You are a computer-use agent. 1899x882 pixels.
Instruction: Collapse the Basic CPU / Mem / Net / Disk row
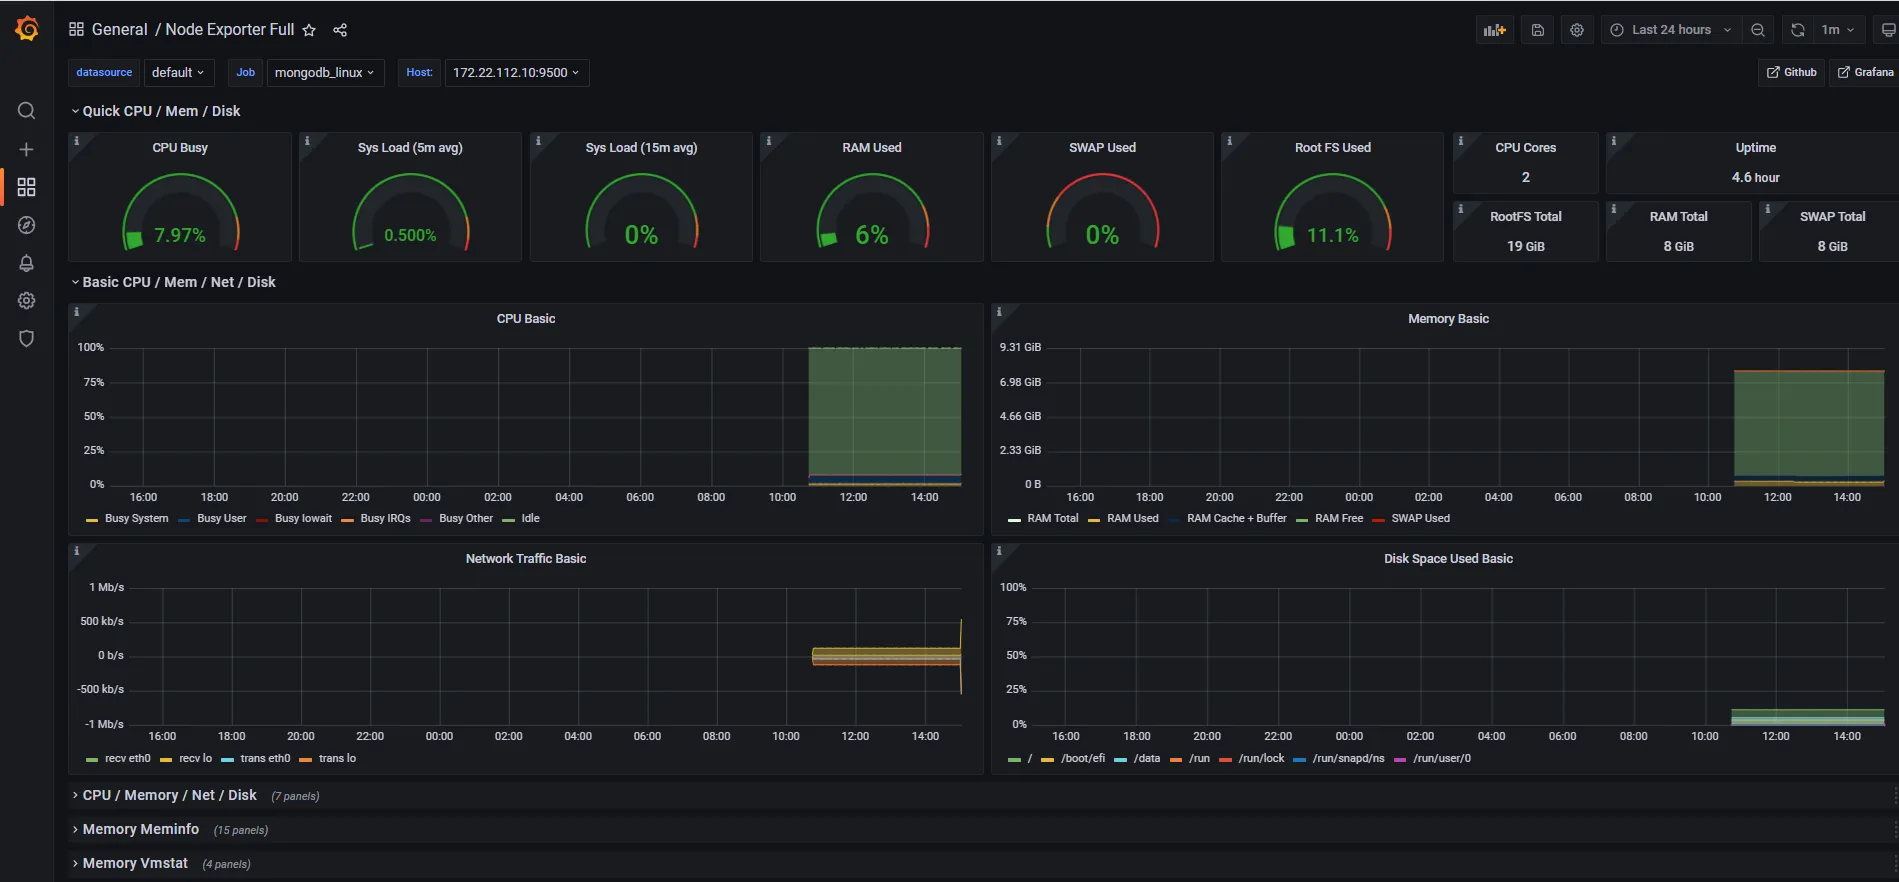(178, 282)
